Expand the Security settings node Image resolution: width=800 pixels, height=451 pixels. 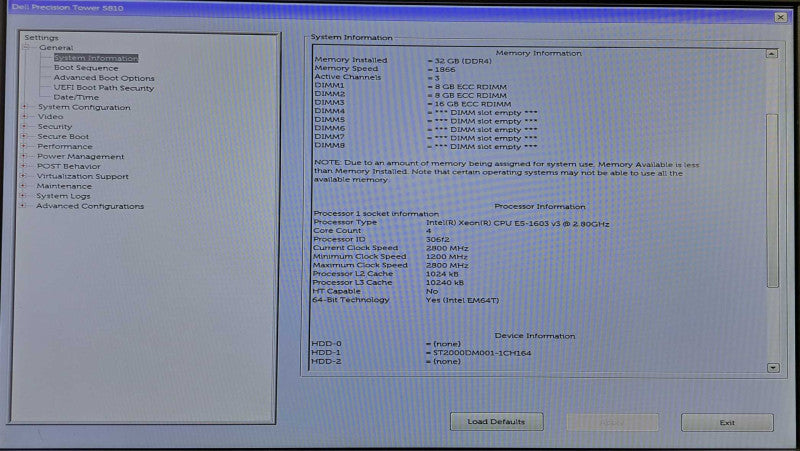point(23,126)
